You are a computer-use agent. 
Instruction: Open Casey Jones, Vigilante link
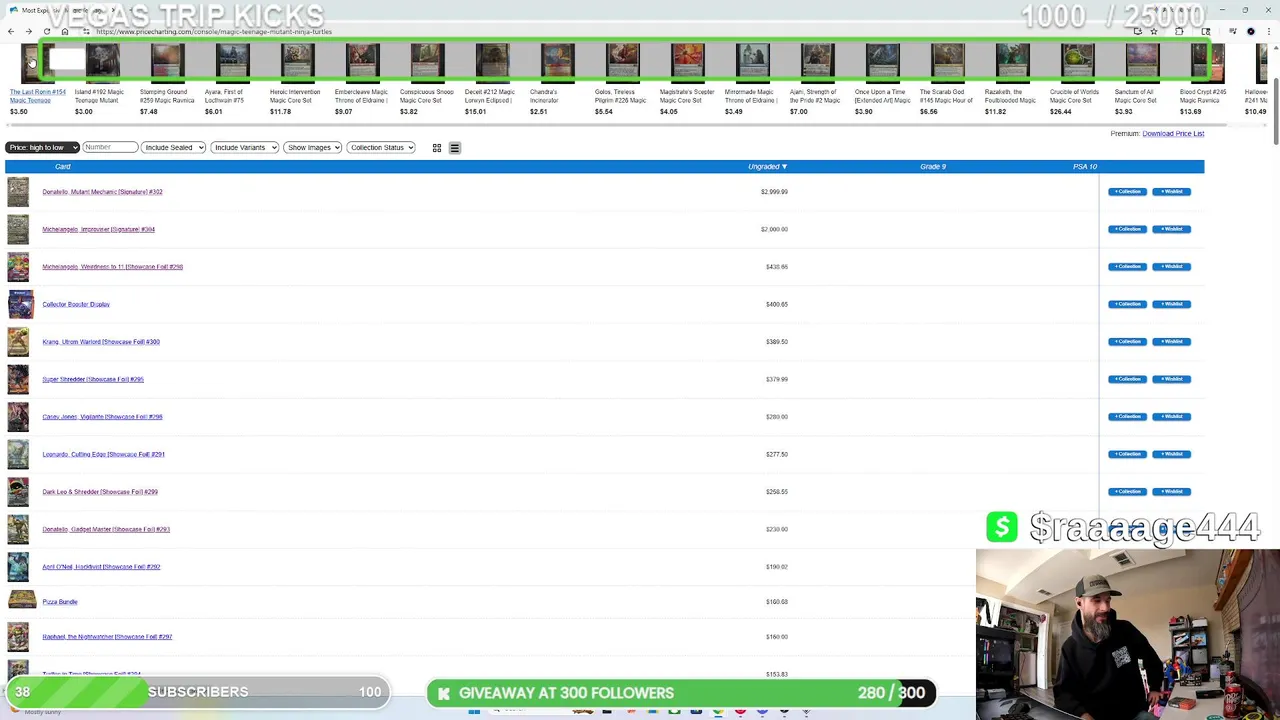[102, 417]
